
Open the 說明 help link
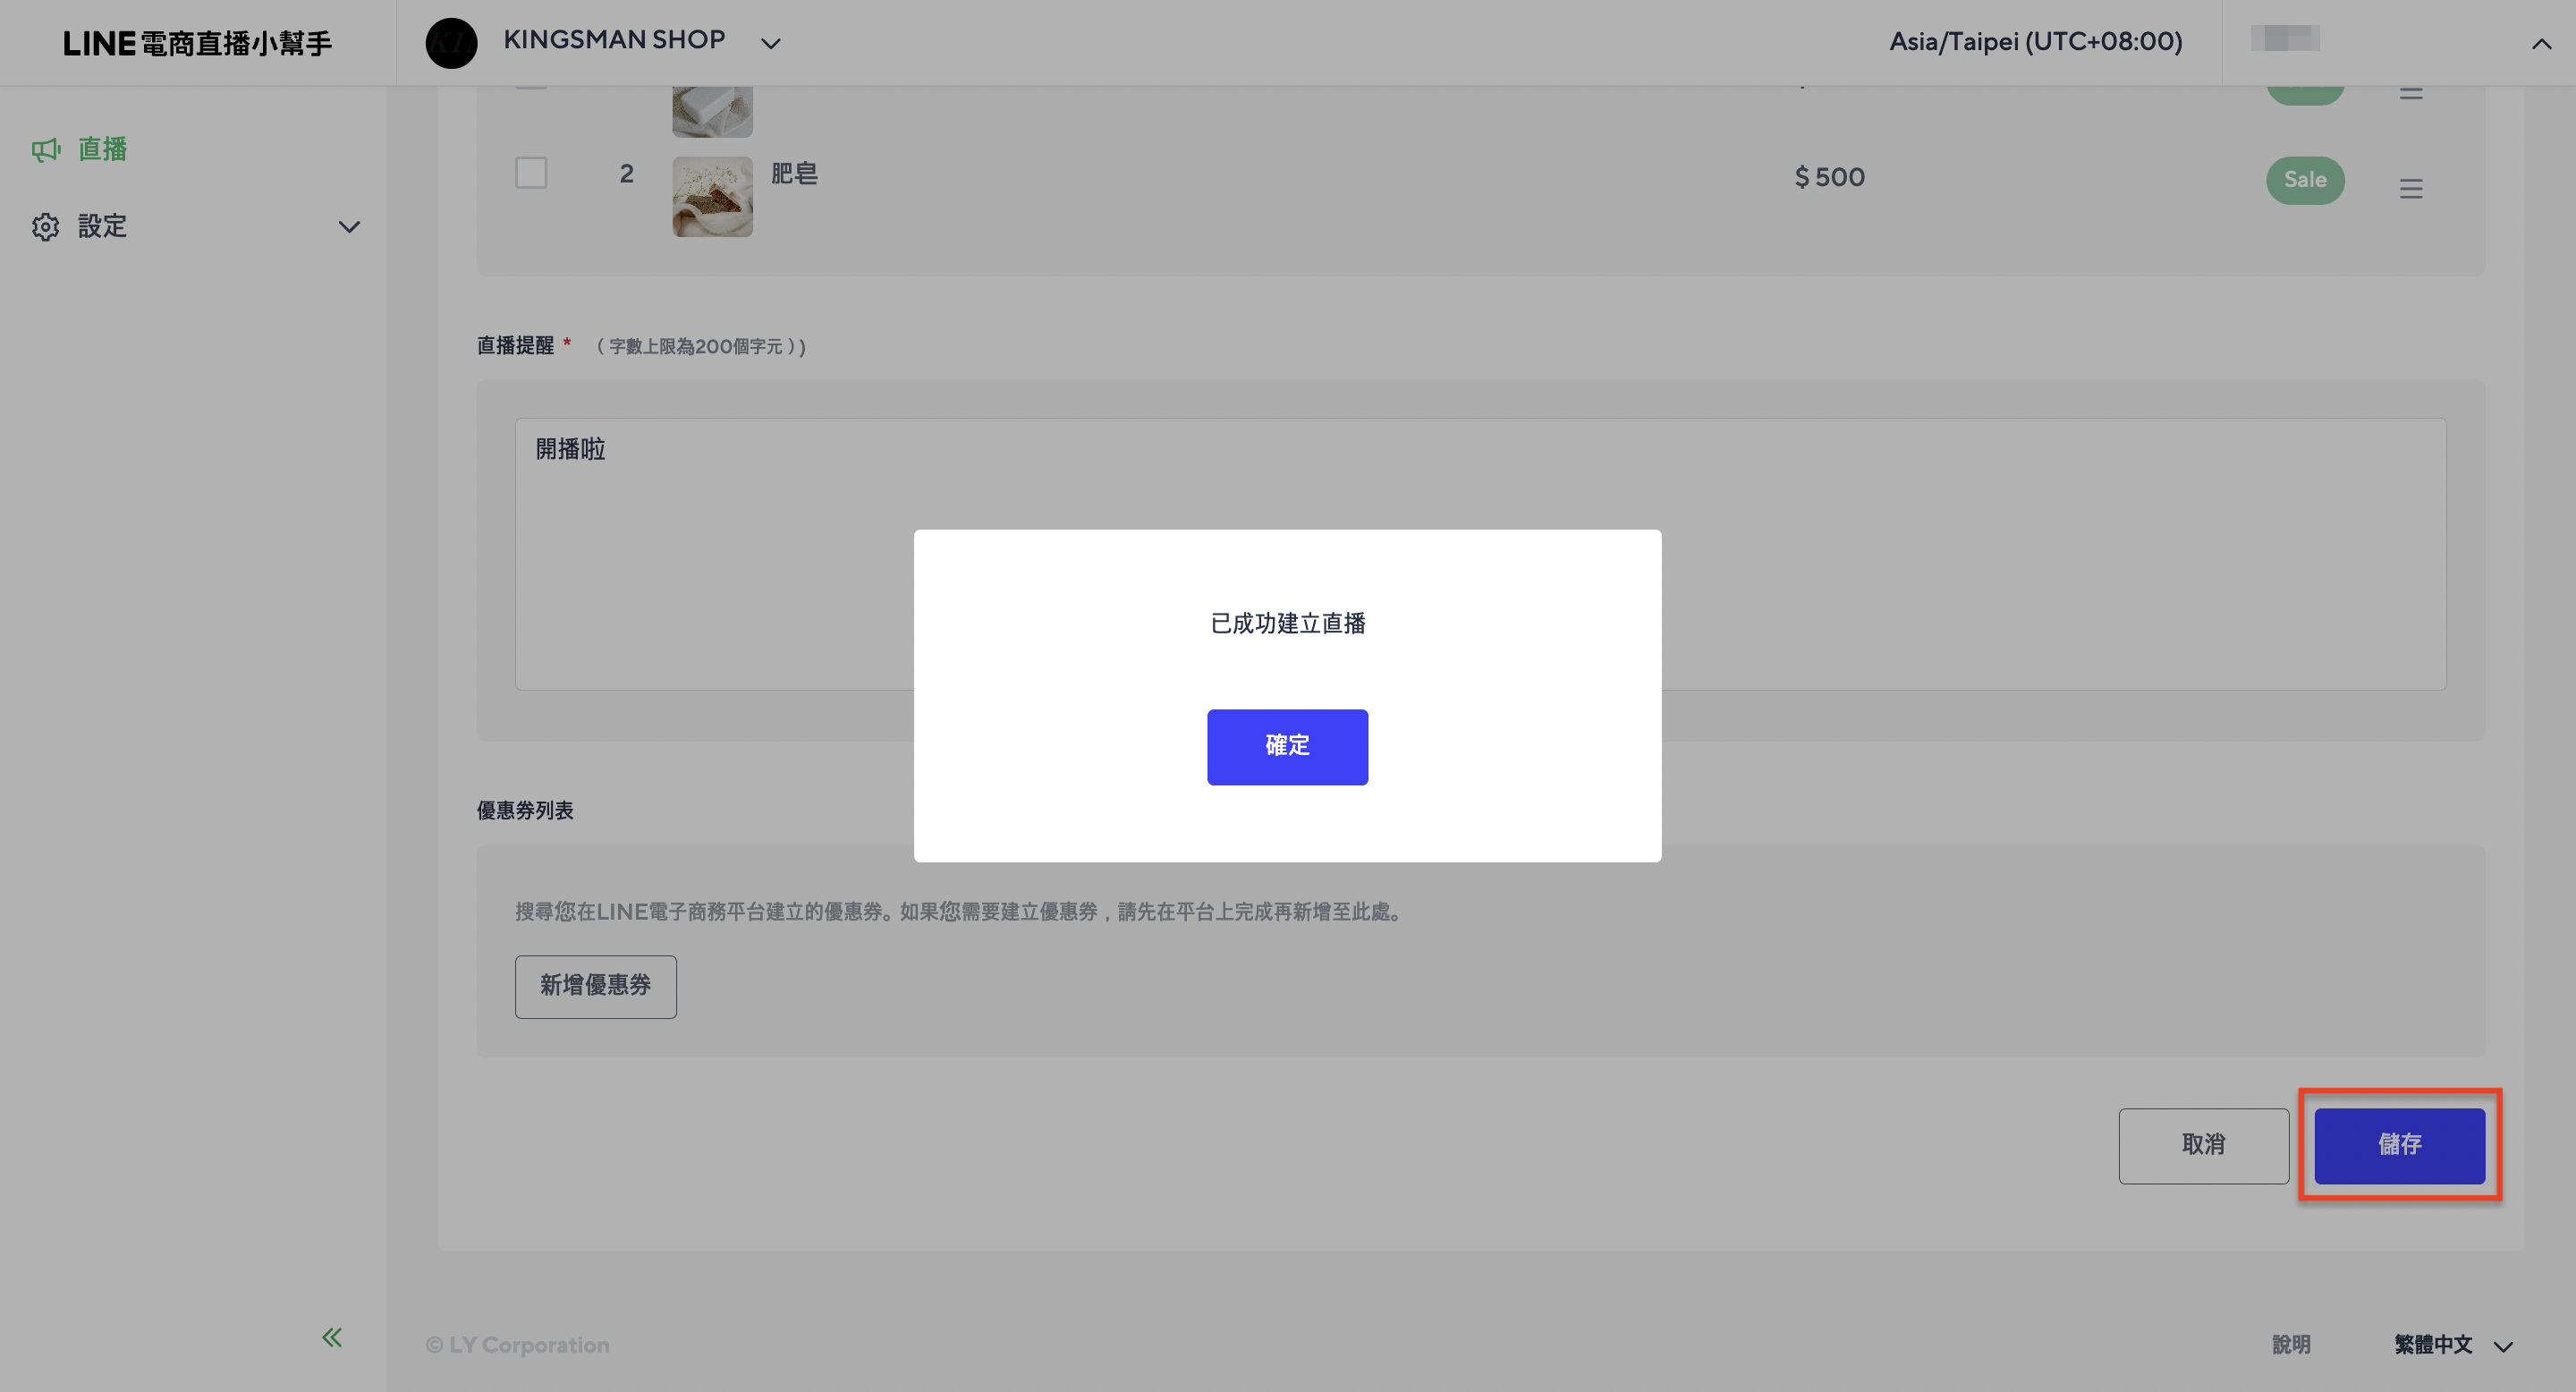coord(2290,1345)
